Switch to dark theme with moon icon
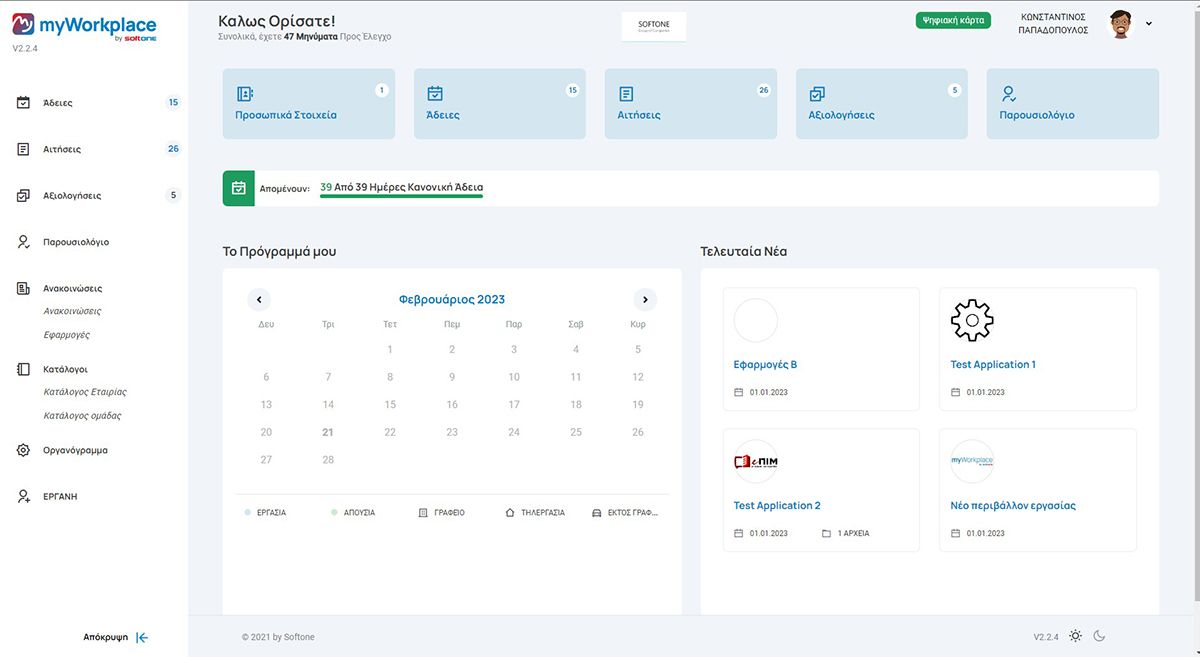This screenshot has height=657, width=1200. tap(1099, 636)
